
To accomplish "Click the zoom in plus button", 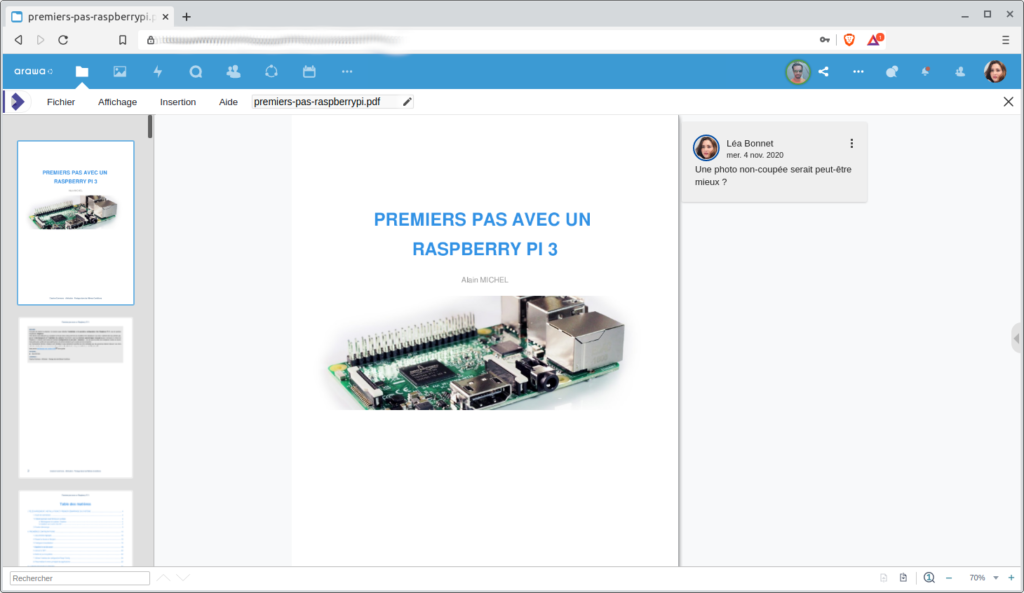I will tap(1011, 578).
